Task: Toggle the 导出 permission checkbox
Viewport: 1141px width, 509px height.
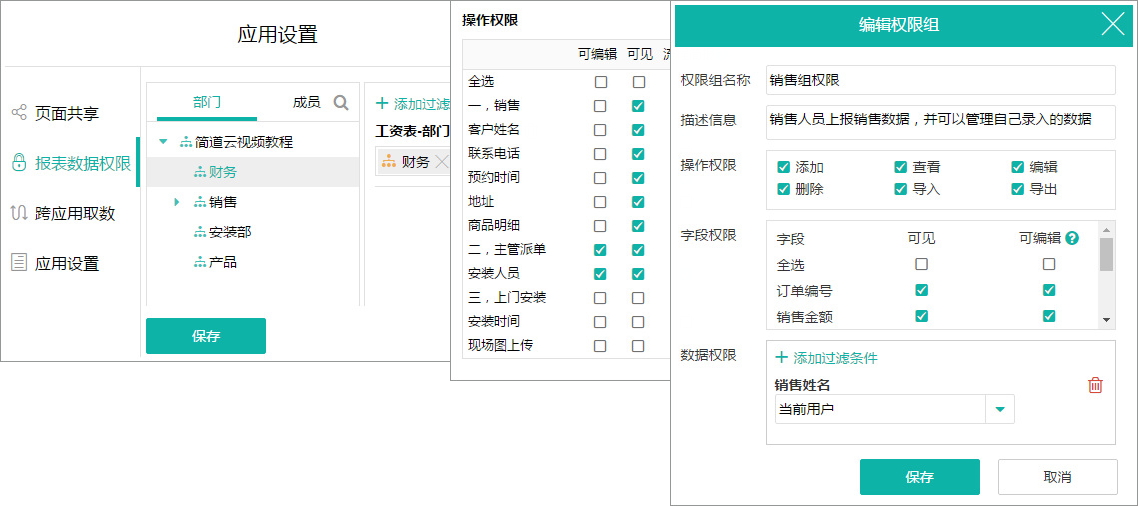Action: 1018,189
